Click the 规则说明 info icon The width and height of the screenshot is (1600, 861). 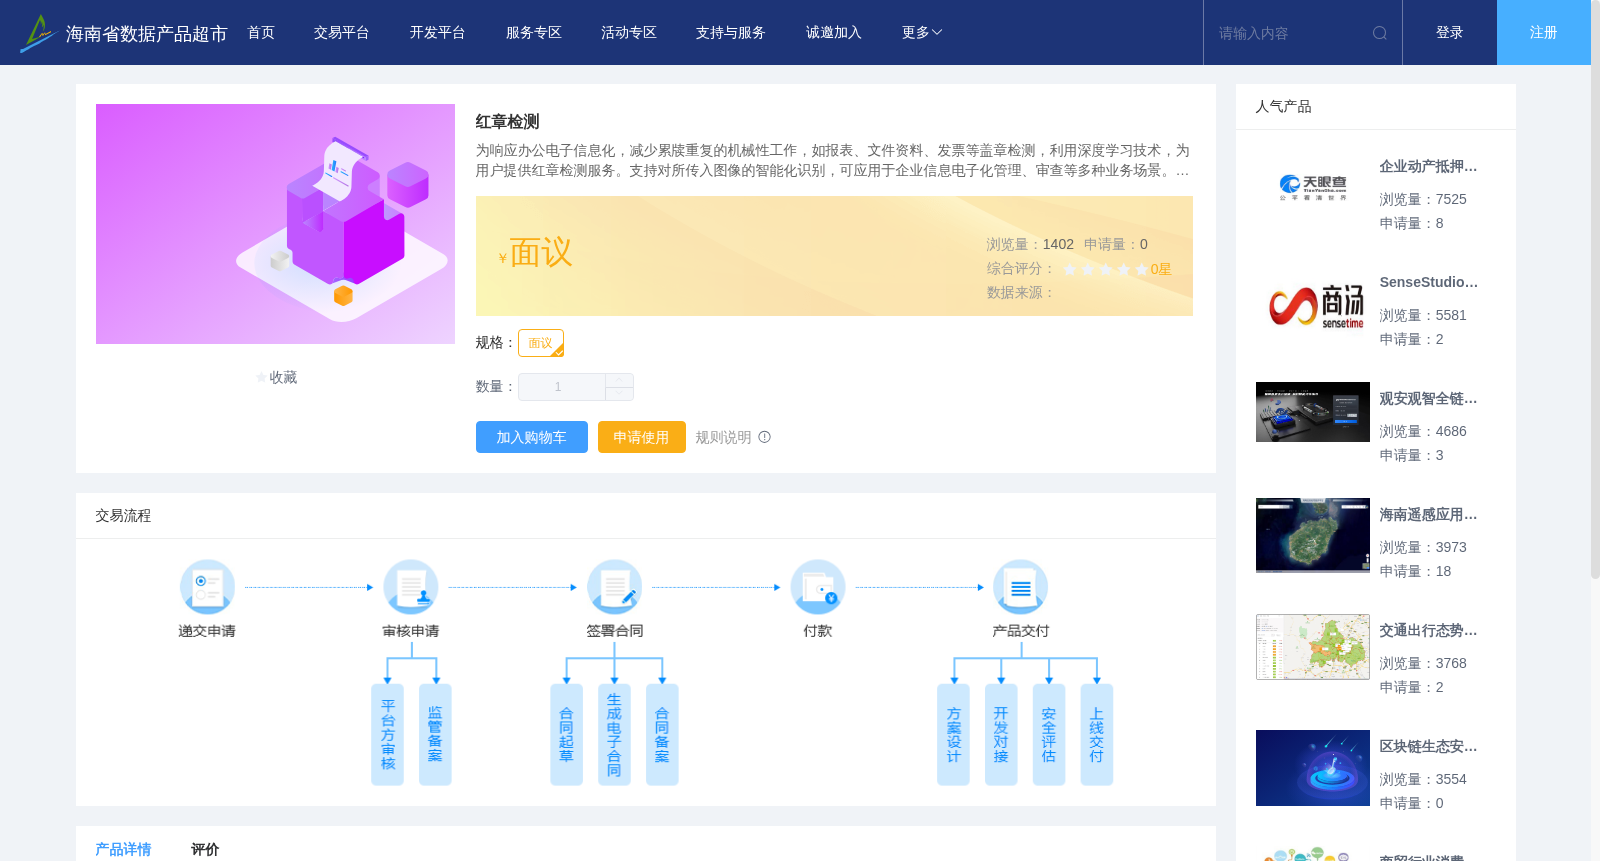click(764, 437)
